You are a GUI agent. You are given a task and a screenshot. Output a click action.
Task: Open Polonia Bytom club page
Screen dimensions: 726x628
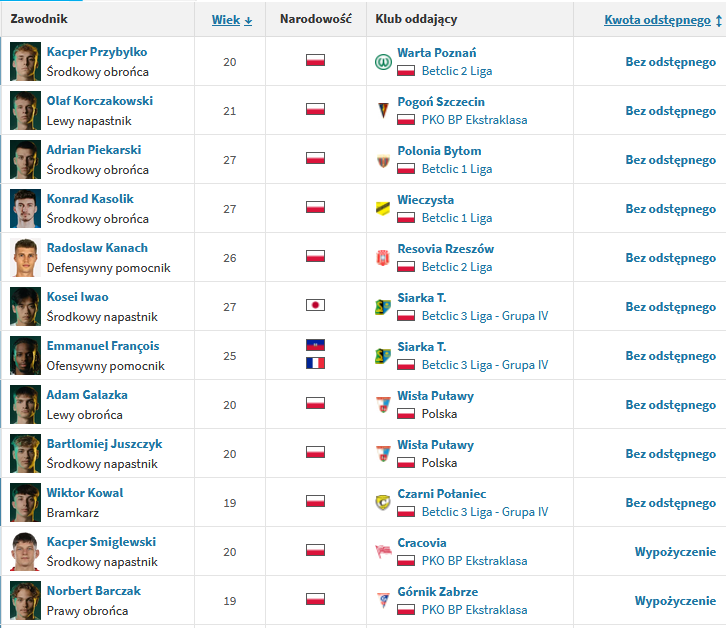click(x=439, y=151)
